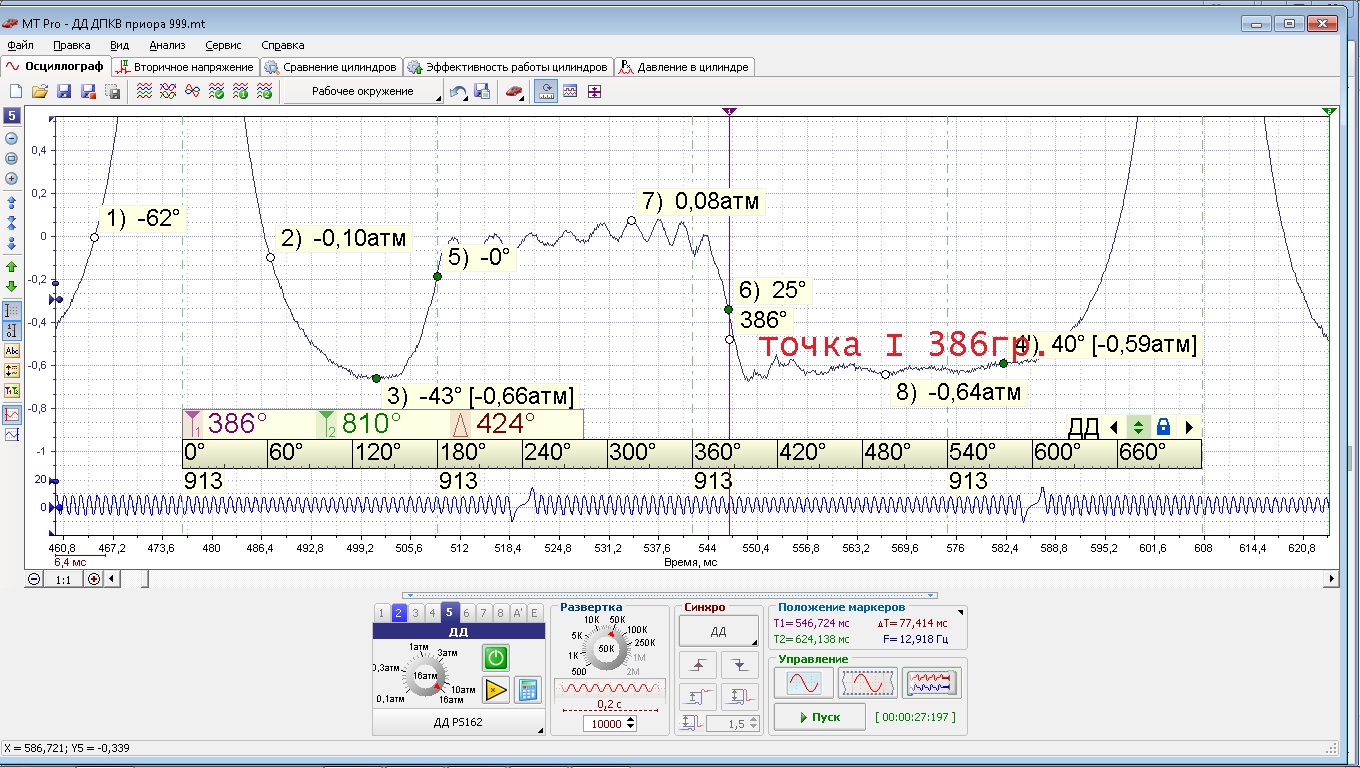Screen dimensions: 1360x768
Task: Open the Файл menu
Action: pos(20,45)
